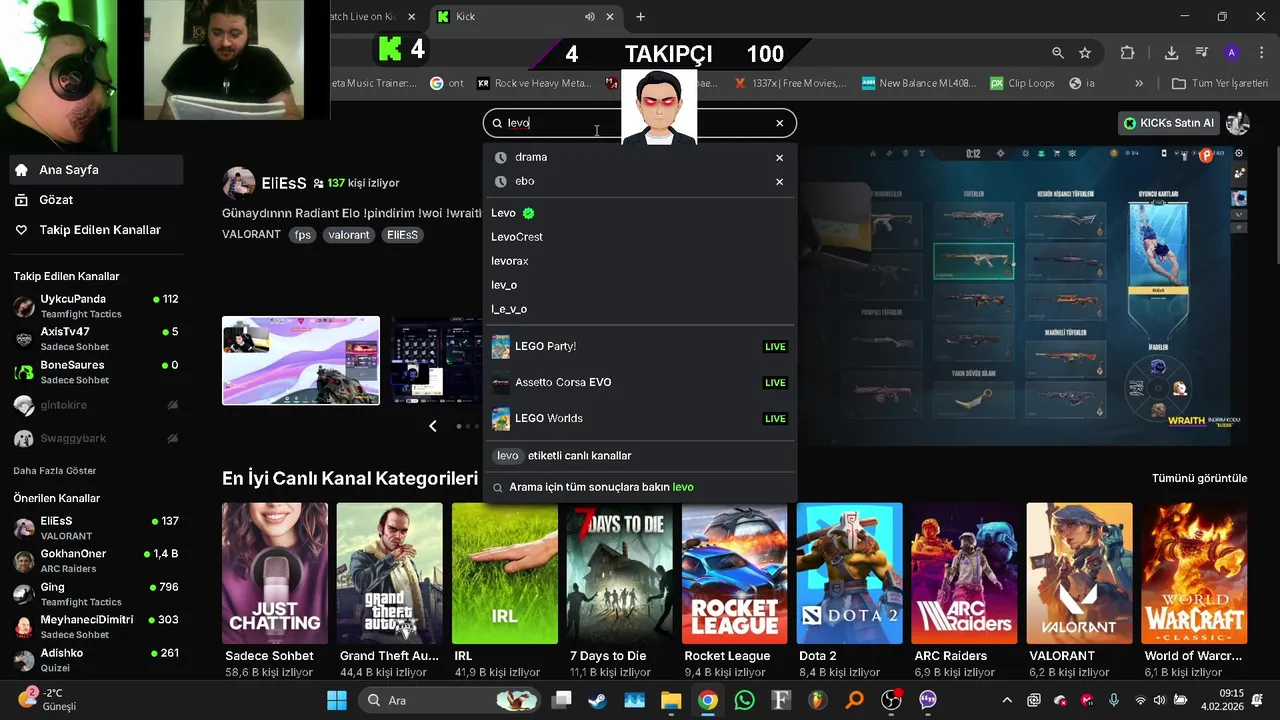Open Adishko recommended channel
This screenshot has width=1280, height=720.
point(97,660)
